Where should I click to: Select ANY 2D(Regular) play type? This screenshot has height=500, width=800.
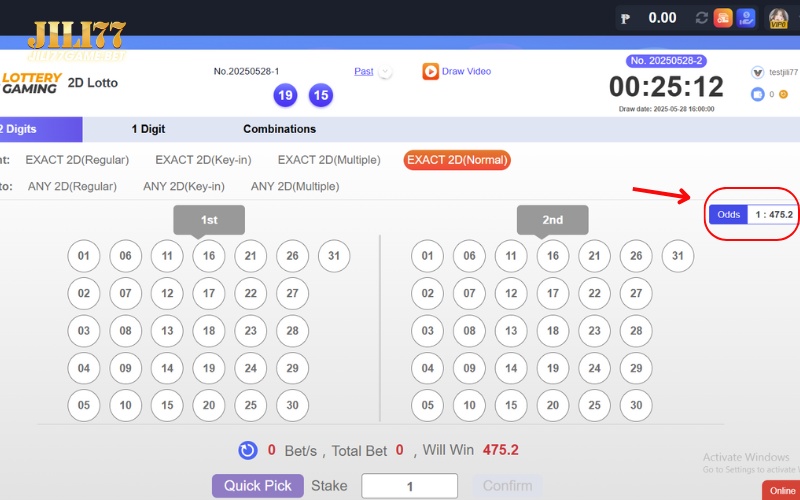point(72,187)
